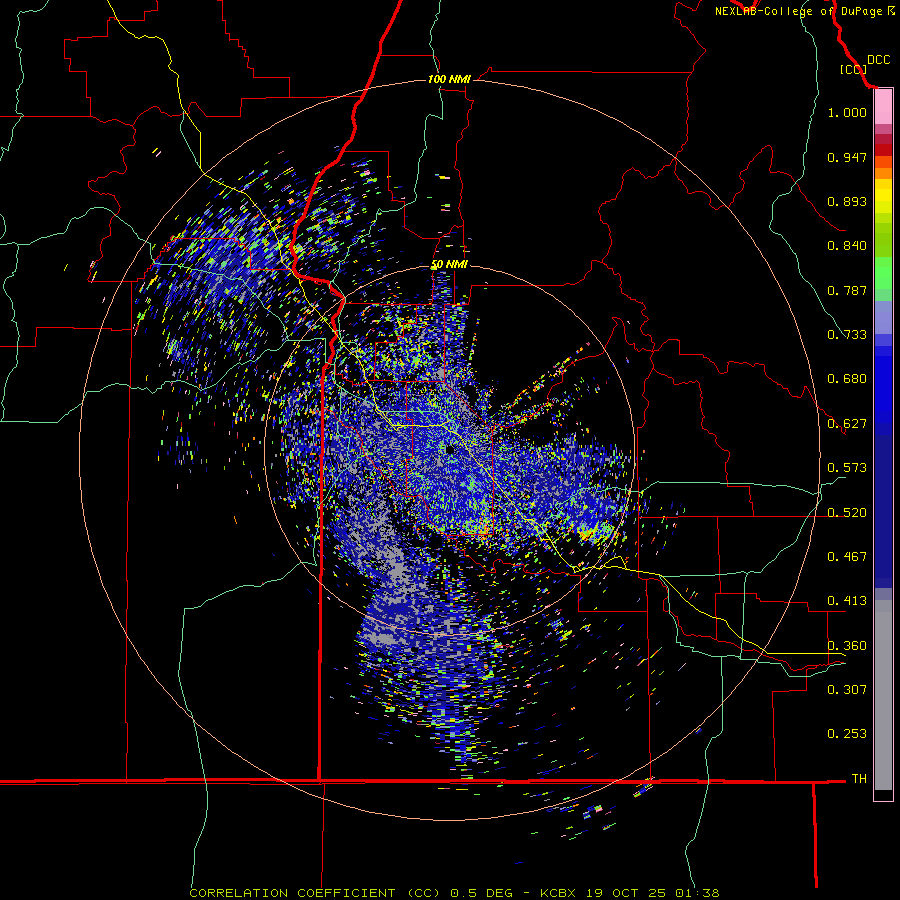Viewport: 900px width, 900px height.
Task: Click the 50 NMI range ring label
Action: 449,265
